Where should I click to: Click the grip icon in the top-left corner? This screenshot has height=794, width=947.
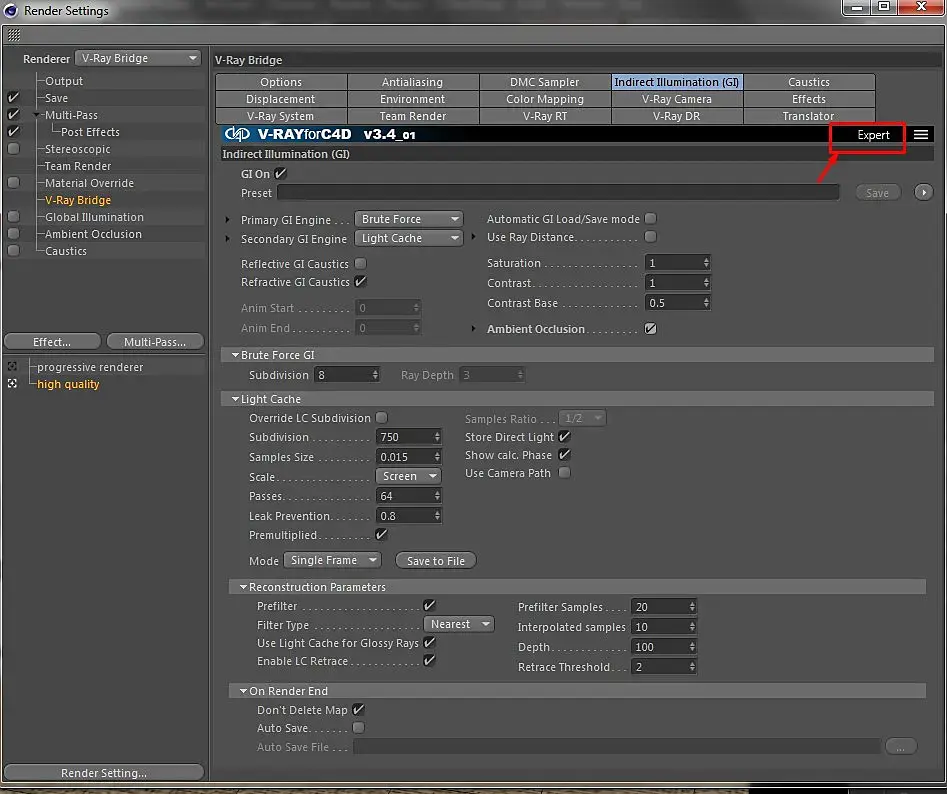click(14, 35)
